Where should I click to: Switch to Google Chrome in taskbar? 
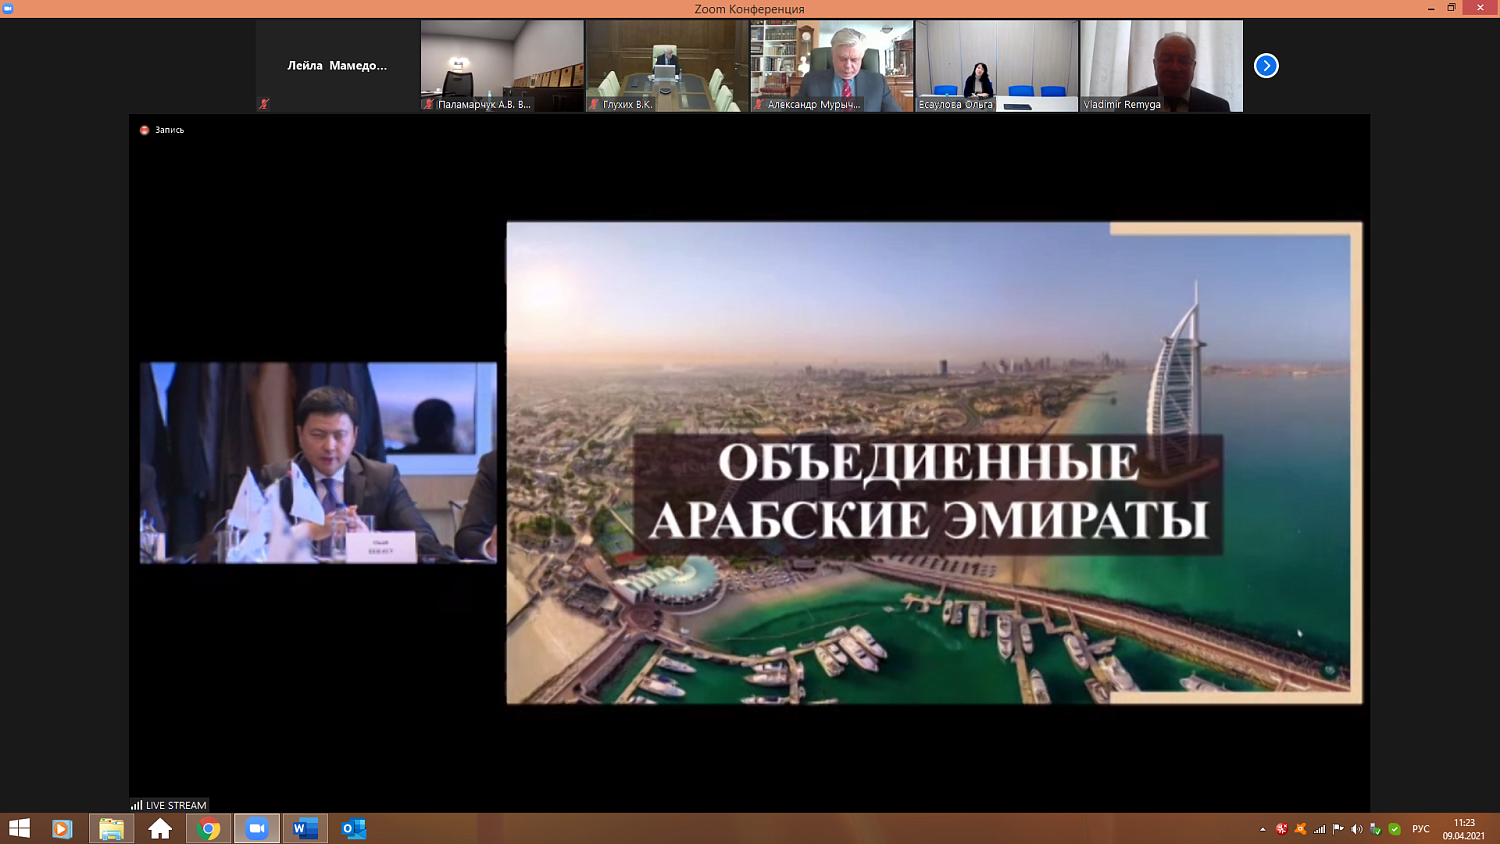pos(209,829)
